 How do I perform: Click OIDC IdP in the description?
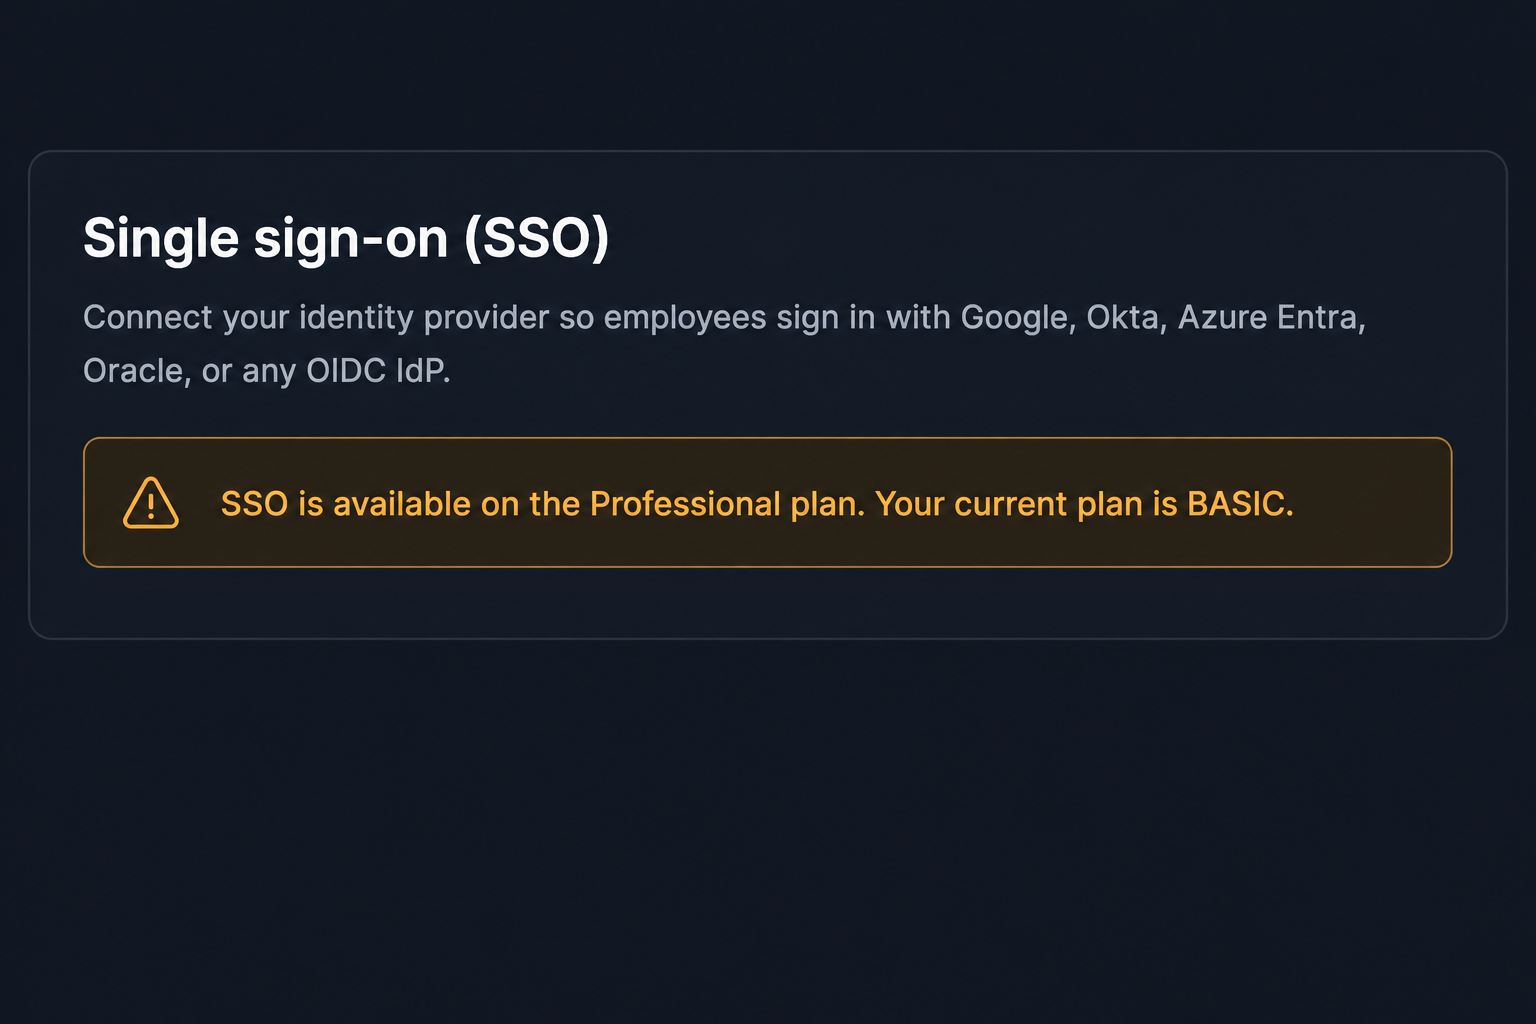tap(378, 371)
